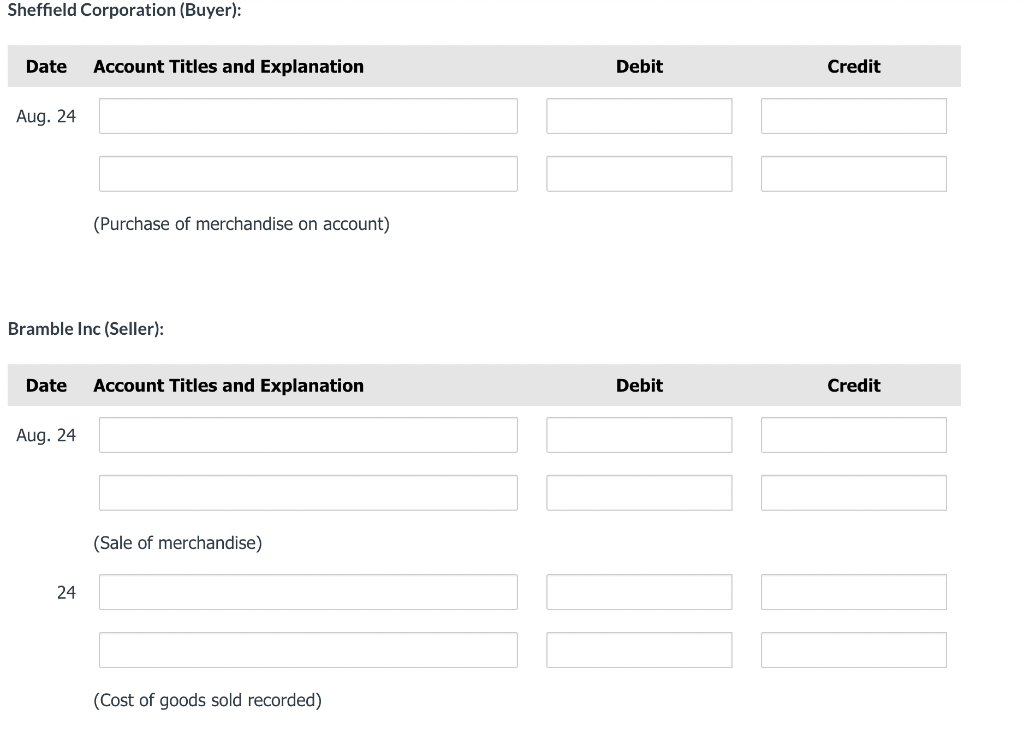Select Sheffield's second account title field

coord(308,174)
